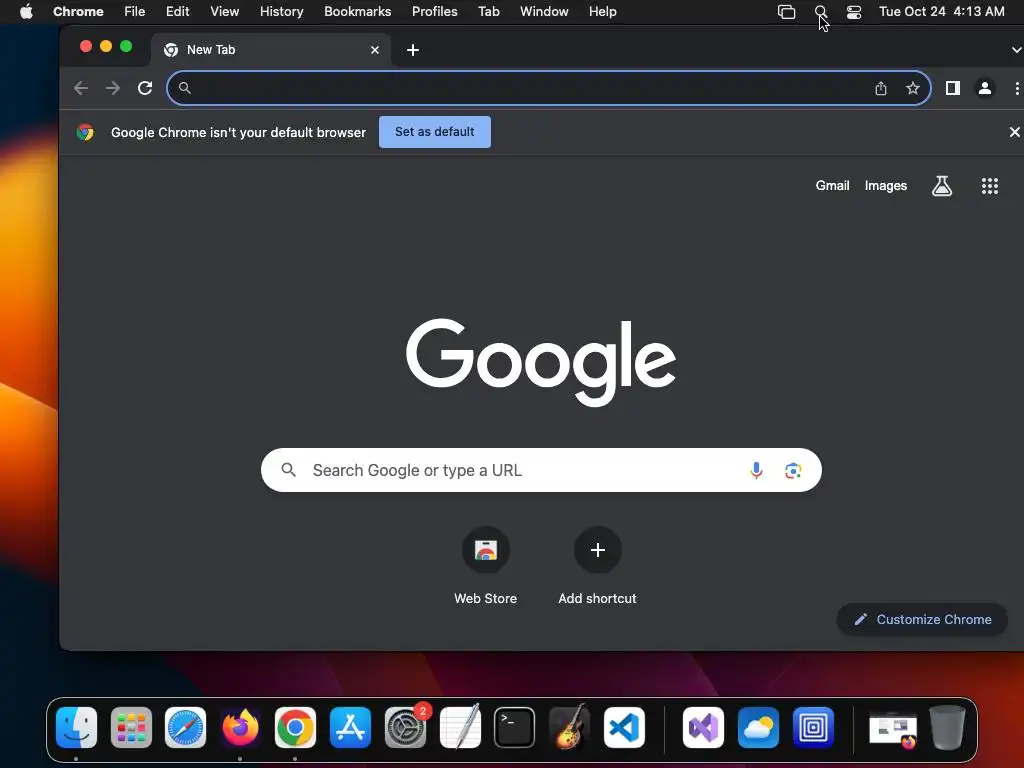This screenshot has height=768, width=1024.
Task: Open a new tab with plus button
Action: pos(413,50)
